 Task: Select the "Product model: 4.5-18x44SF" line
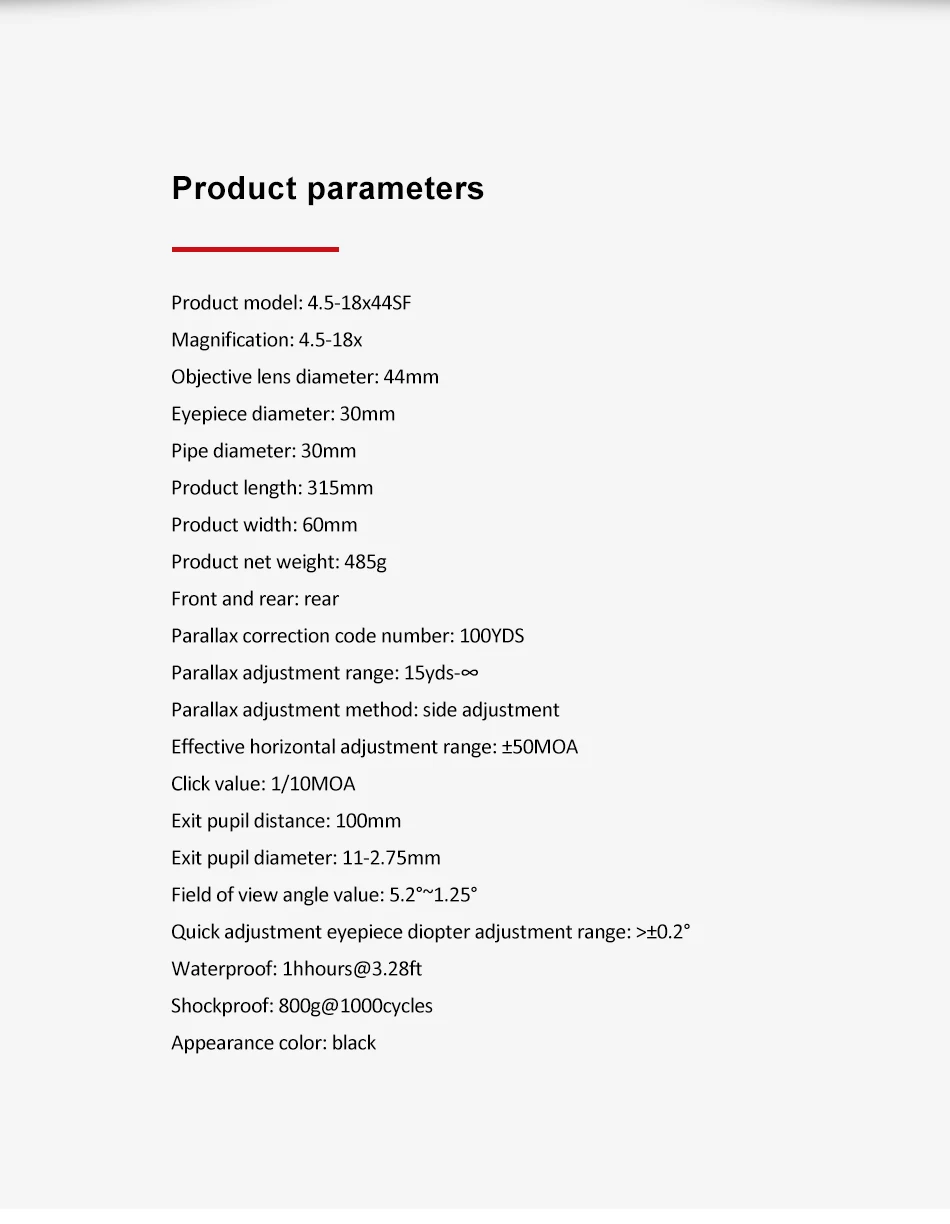[x=291, y=303]
